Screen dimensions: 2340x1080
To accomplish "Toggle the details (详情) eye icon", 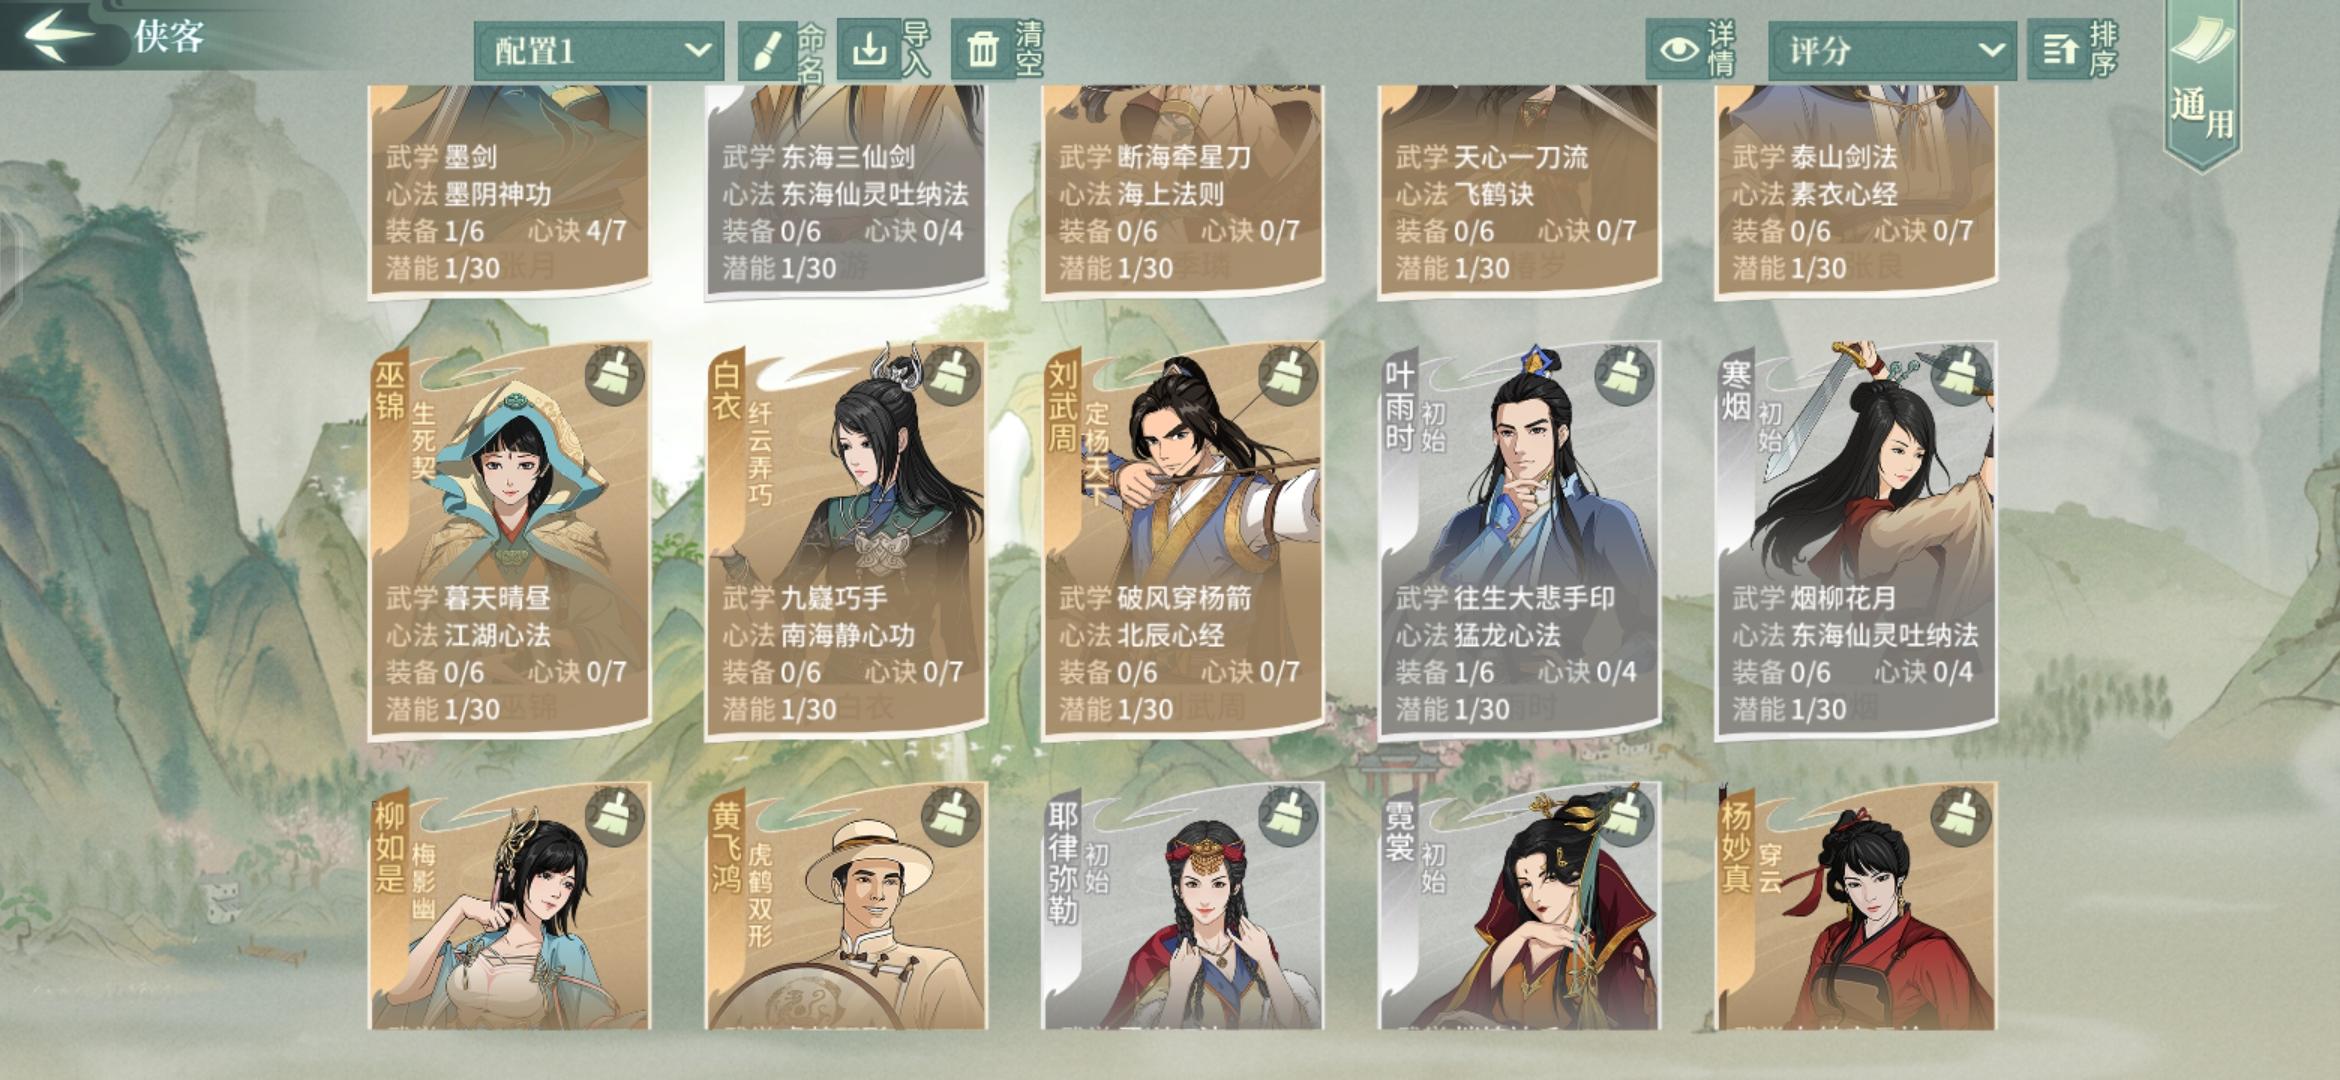I will point(1678,49).
